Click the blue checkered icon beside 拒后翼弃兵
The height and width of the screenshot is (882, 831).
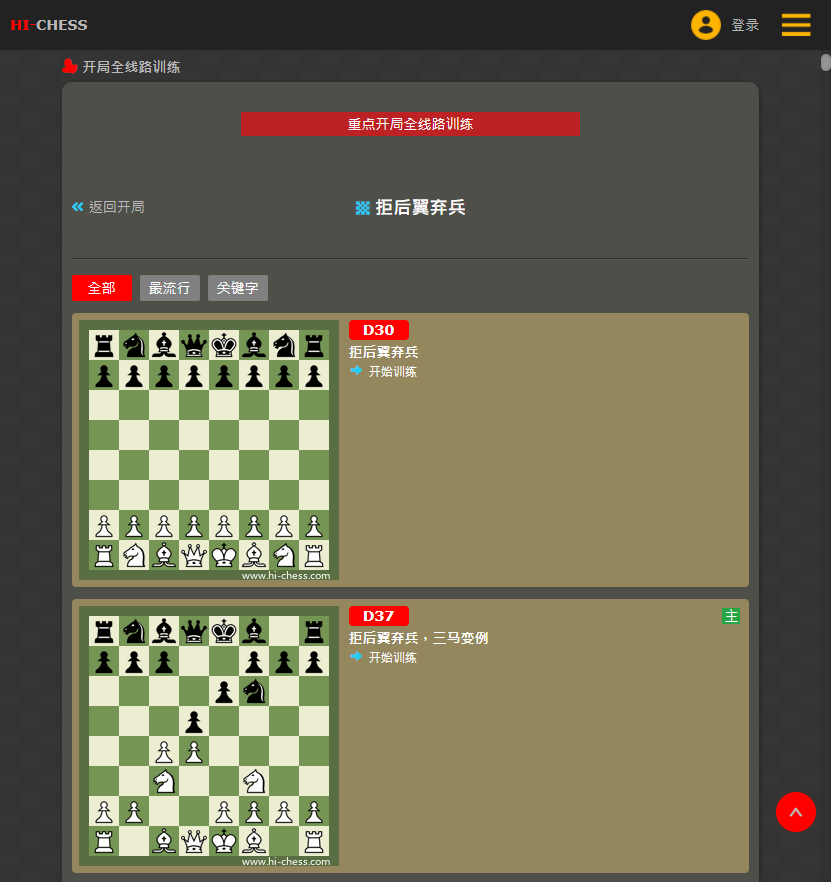(363, 208)
